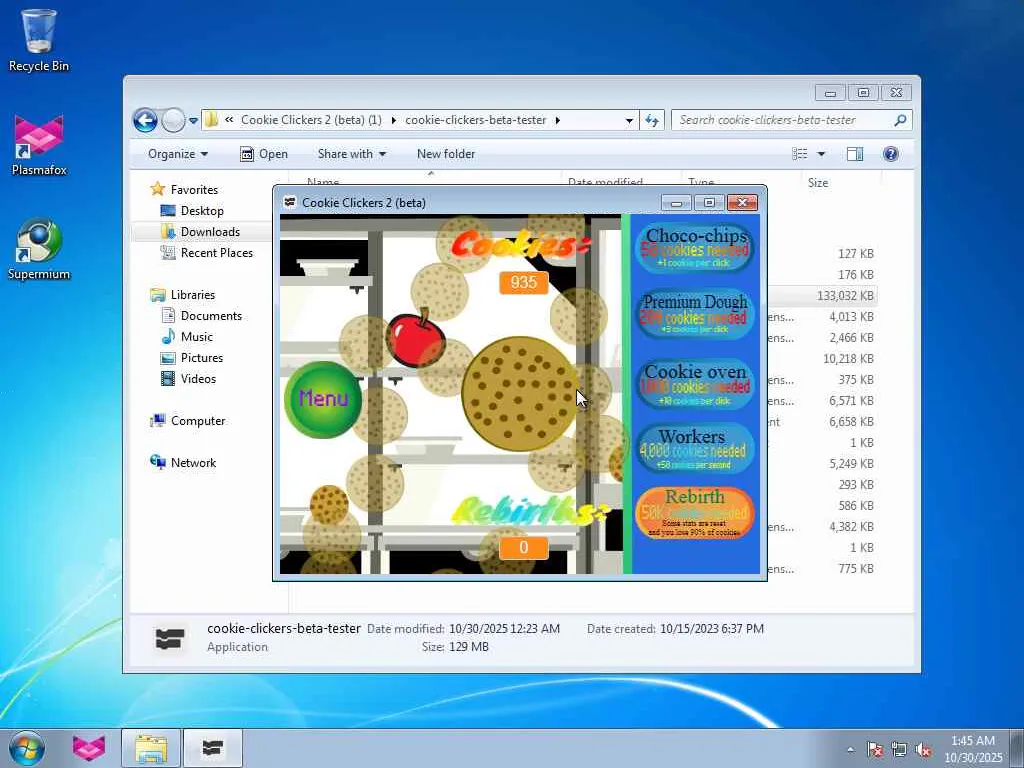
Task: Show hidden tray icons arrow
Action: (x=850, y=749)
